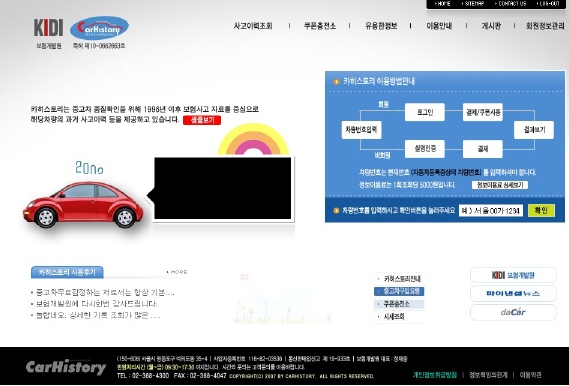This screenshot has width=569, height=386.
Task: Click the LOGOUT link in the top bar
Action: pos(548,4)
